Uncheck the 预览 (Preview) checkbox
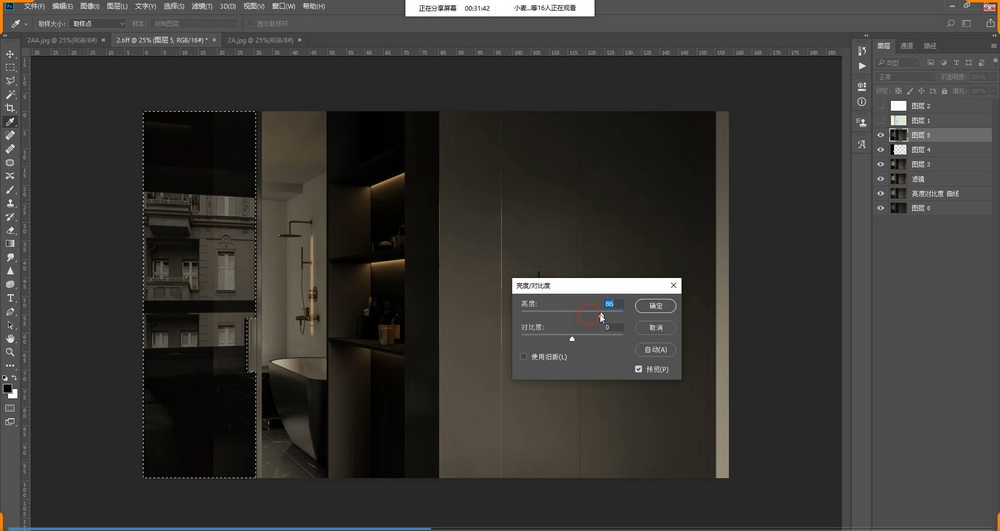 click(x=639, y=369)
